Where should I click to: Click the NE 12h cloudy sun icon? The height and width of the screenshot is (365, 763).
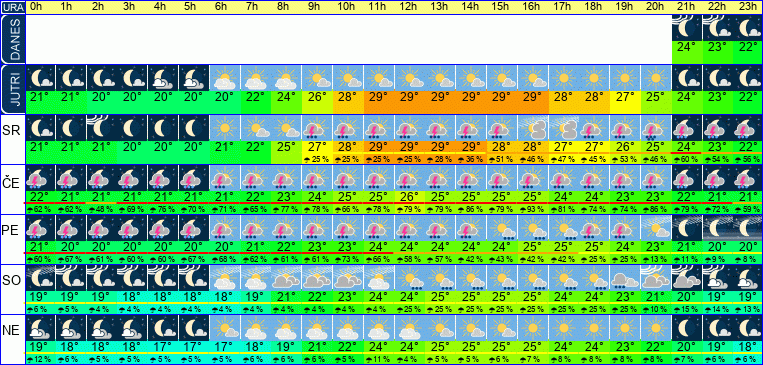[x=409, y=328]
